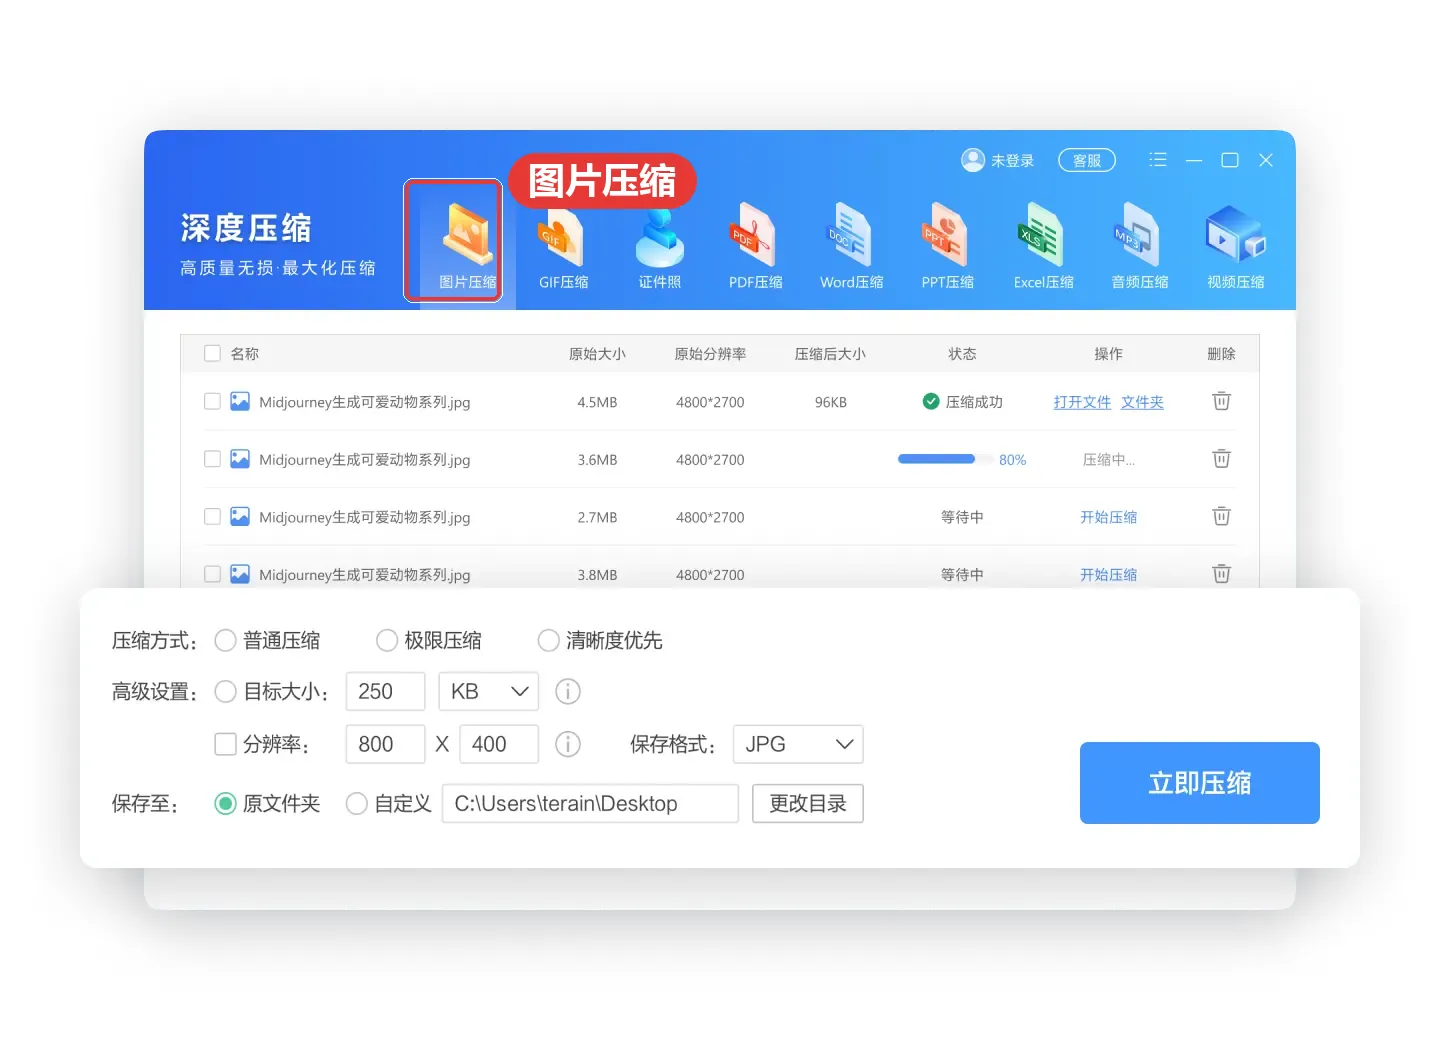
Task: Click the 立即压缩 button
Action: 1200,783
